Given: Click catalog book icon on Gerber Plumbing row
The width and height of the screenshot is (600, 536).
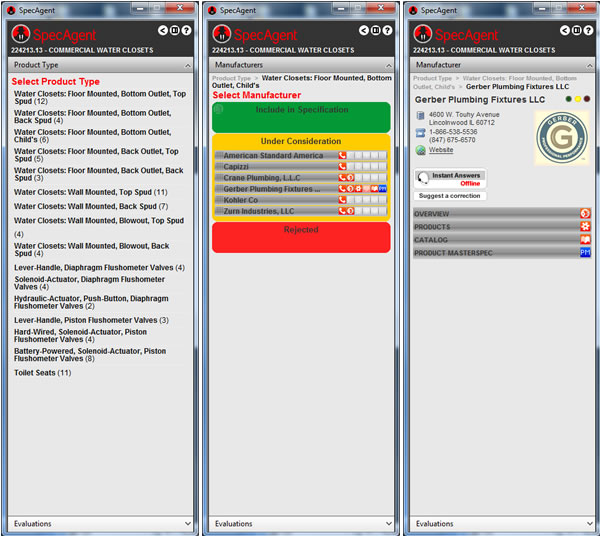Looking at the screenshot, I should click(x=375, y=189).
